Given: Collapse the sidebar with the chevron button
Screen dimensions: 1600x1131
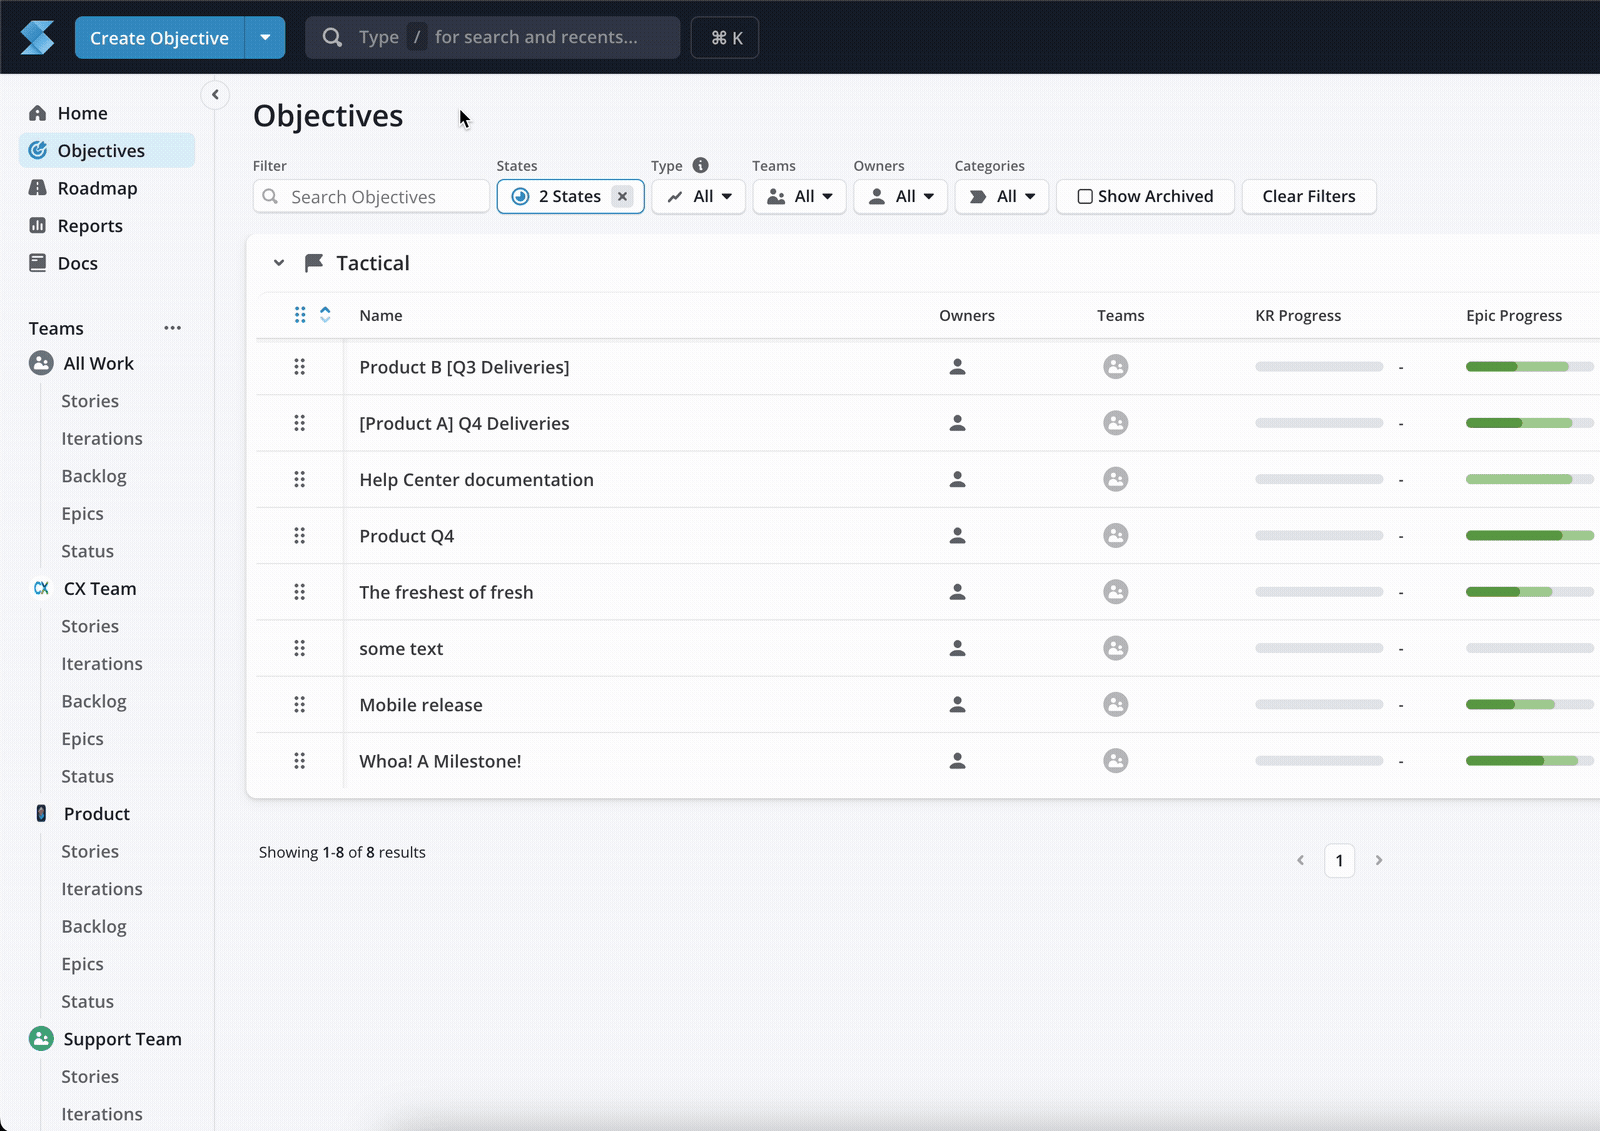Looking at the screenshot, I should coord(215,95).
